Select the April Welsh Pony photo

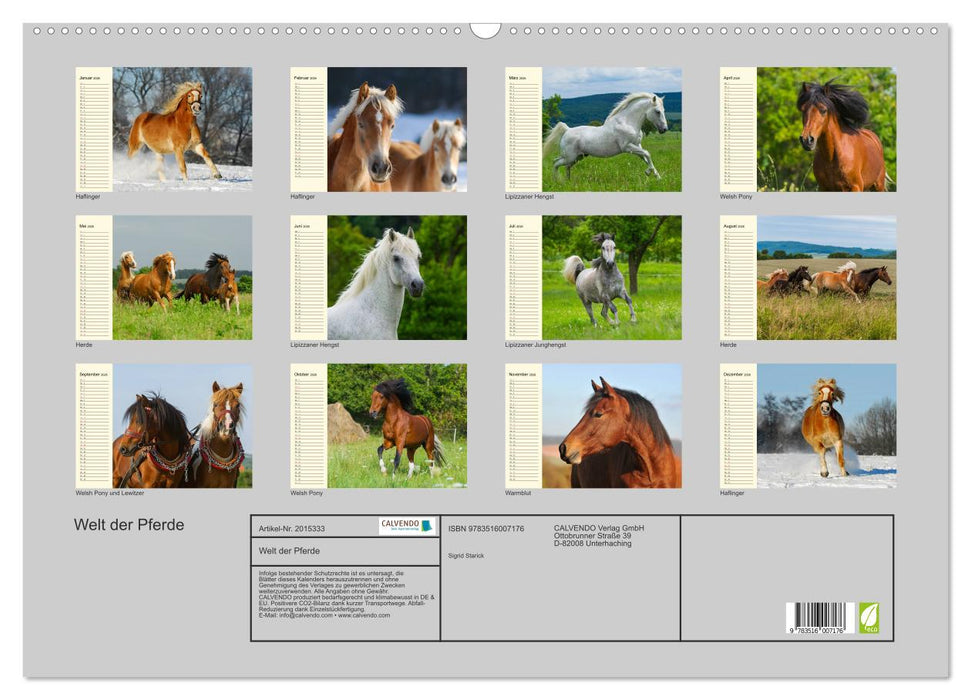(826, 129)
